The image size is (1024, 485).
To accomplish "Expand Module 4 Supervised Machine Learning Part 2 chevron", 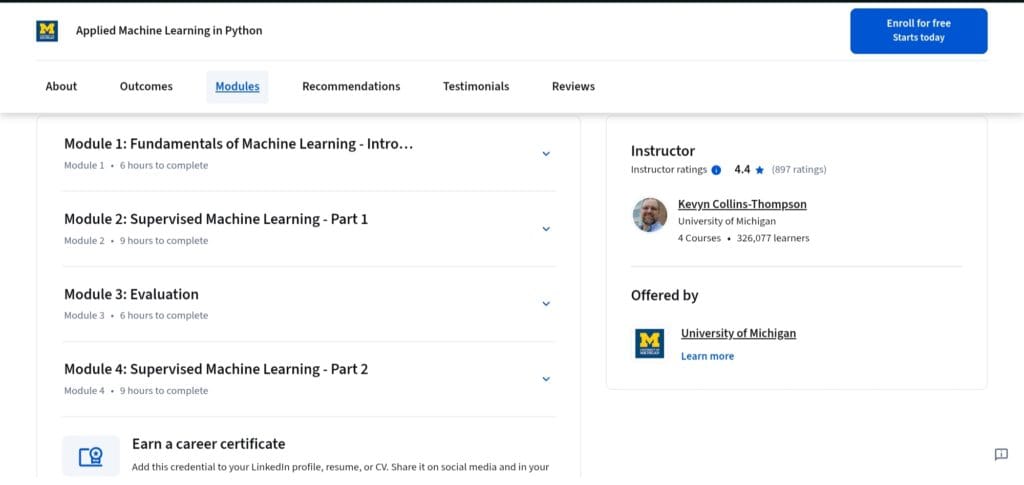I will point(546,379).
